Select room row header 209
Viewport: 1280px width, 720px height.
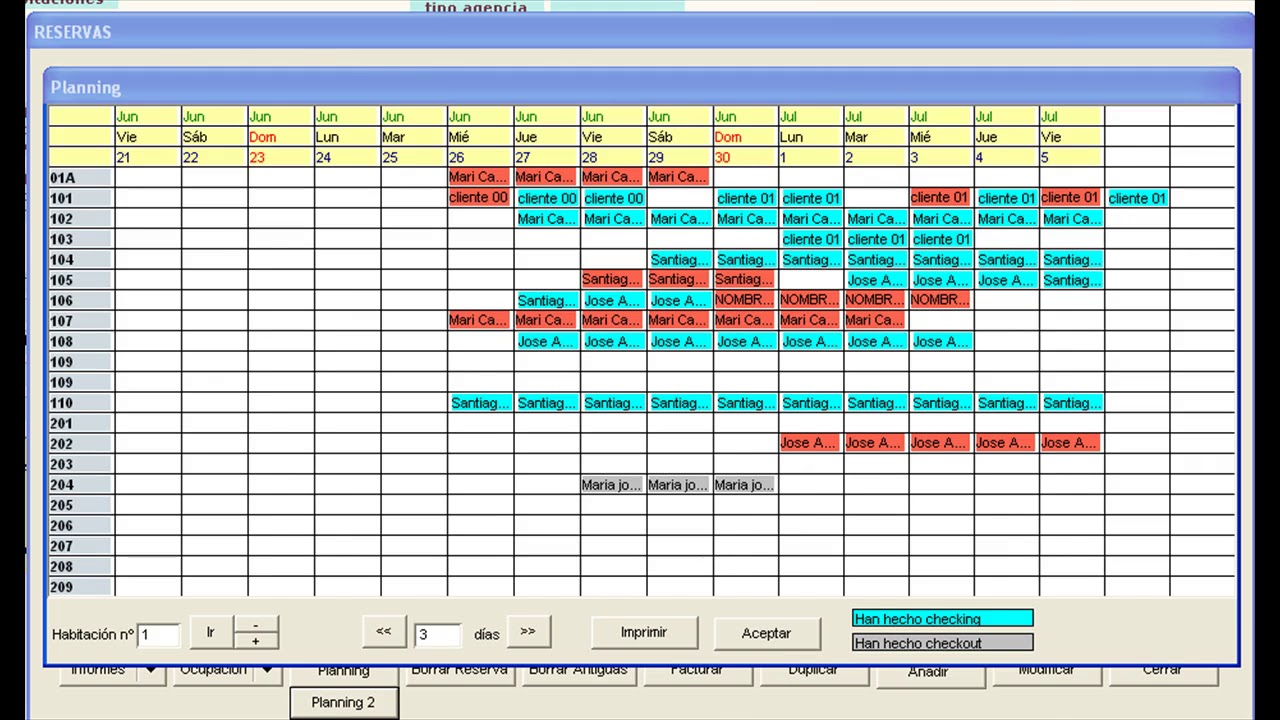tap(80, 587)
